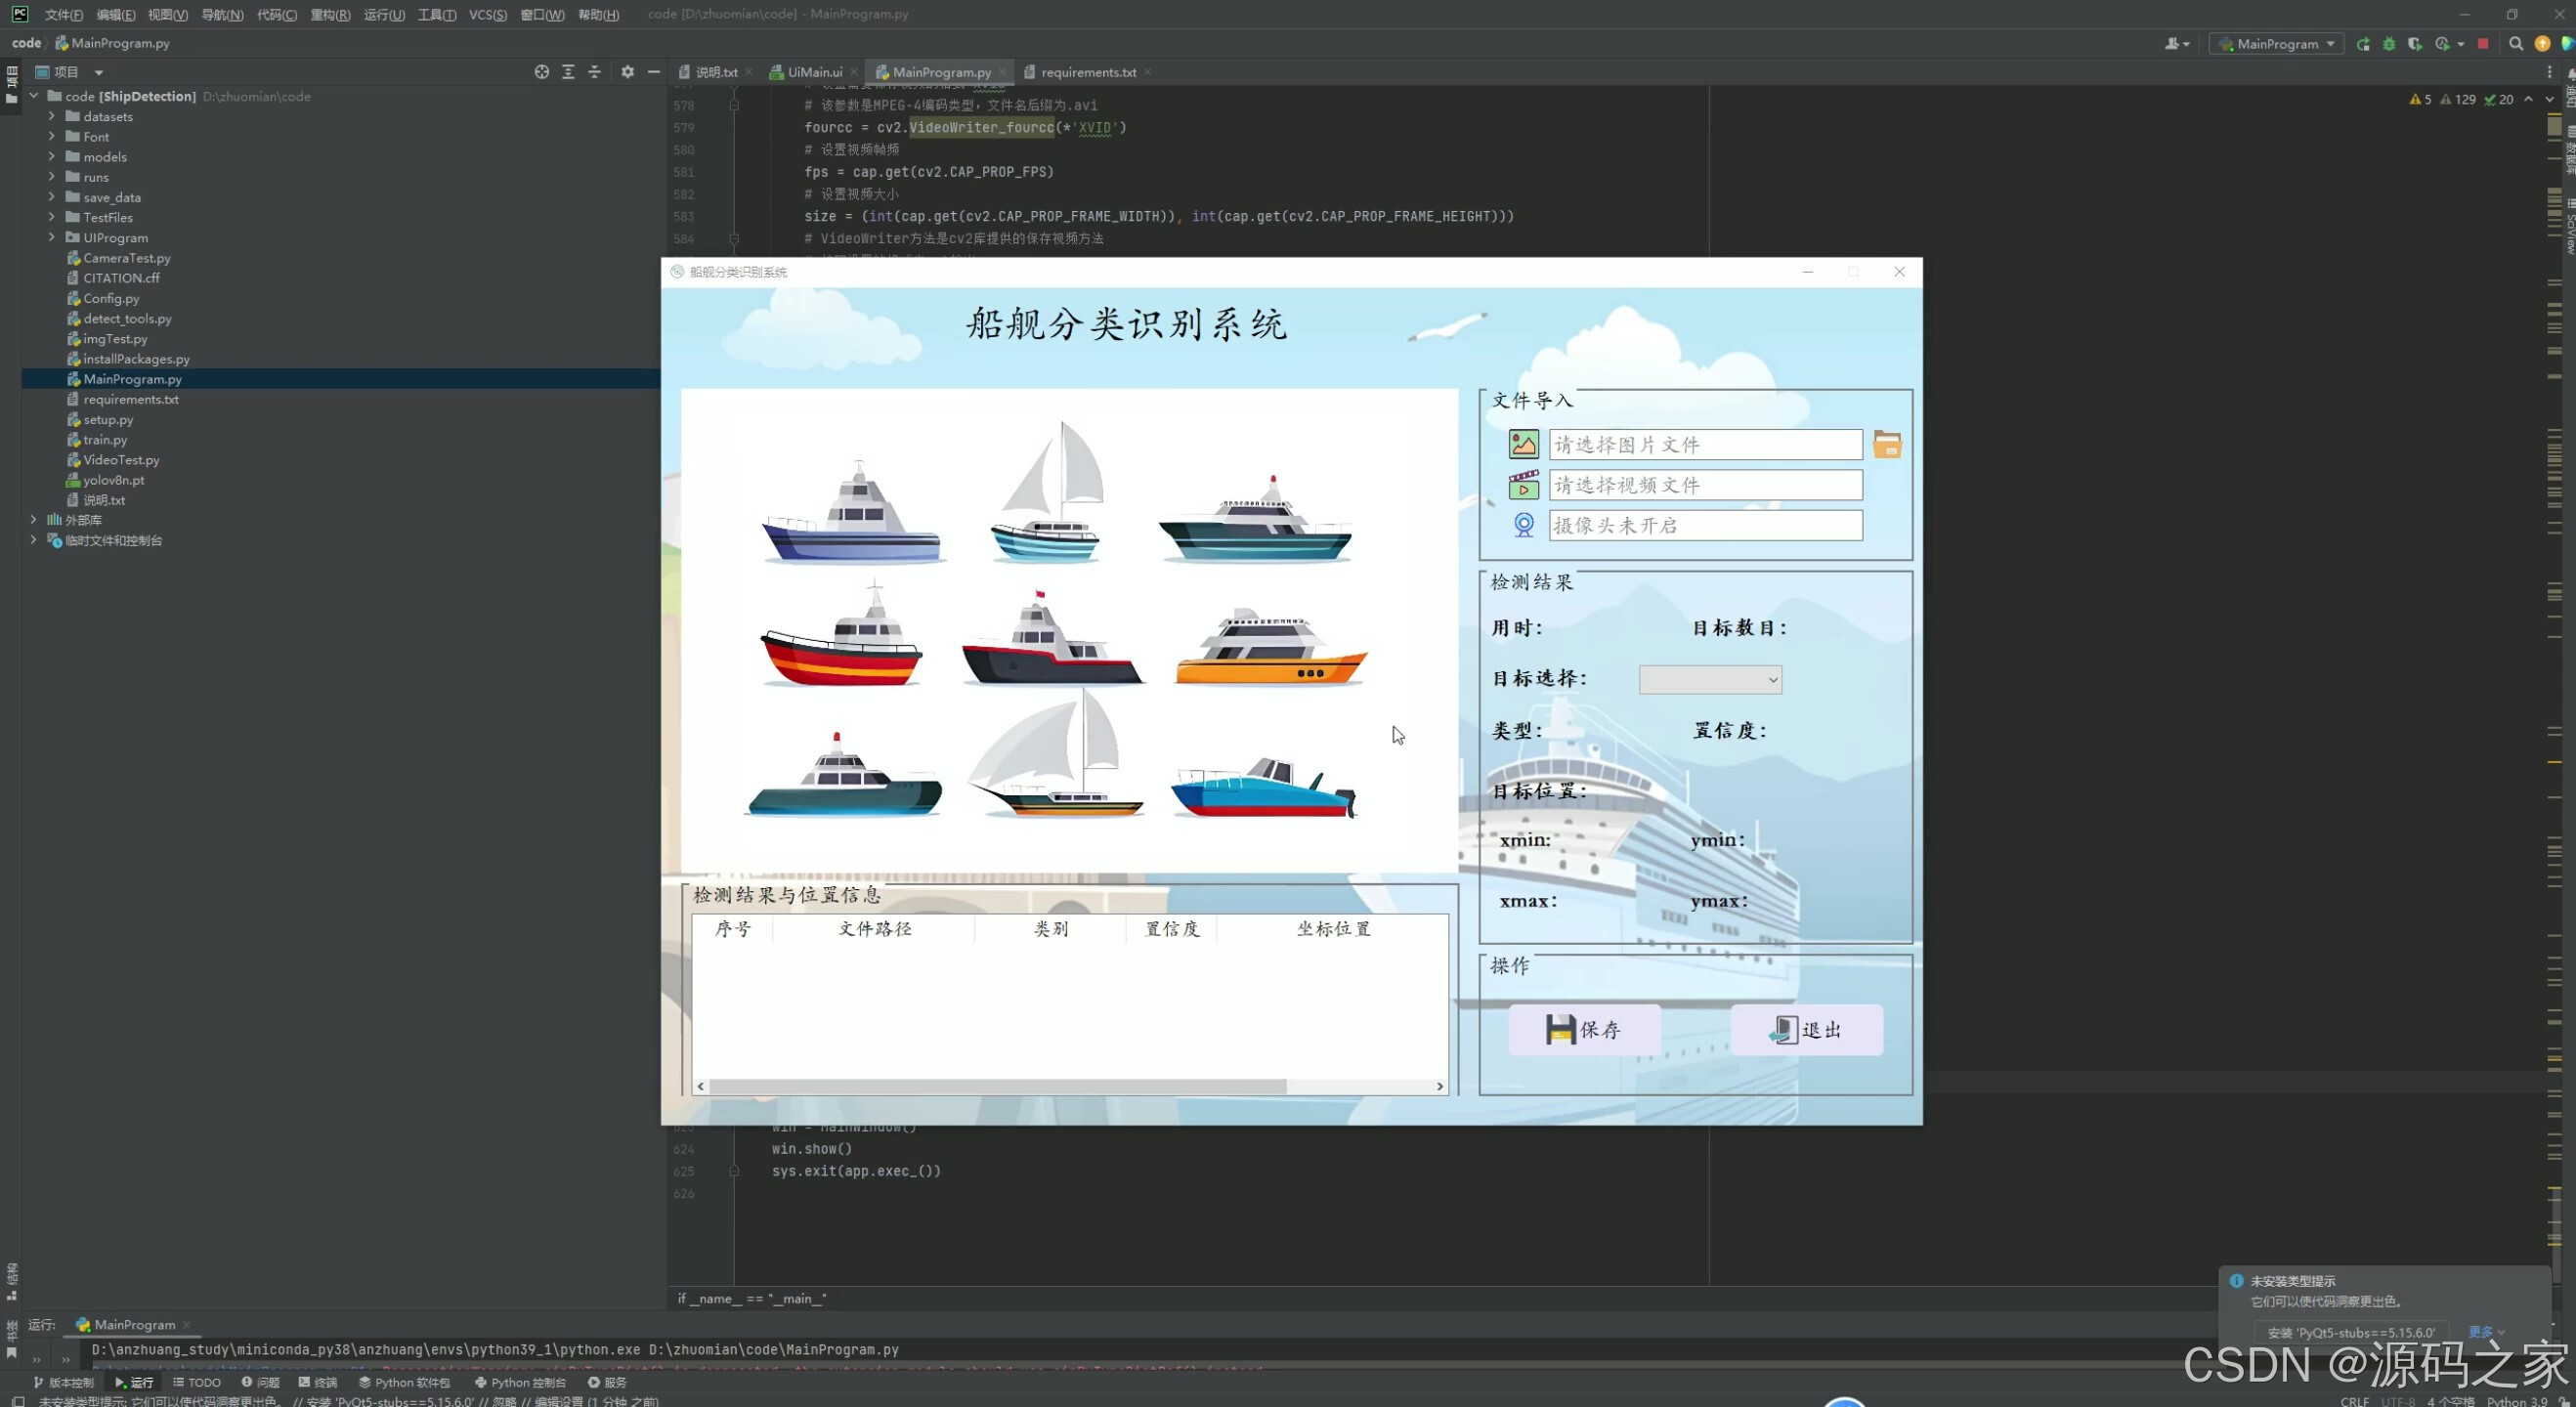Close the MainProgram run tab
Viewport: 2576px width, 1407px height.
pyautogui.click(x=187, y=1325)
